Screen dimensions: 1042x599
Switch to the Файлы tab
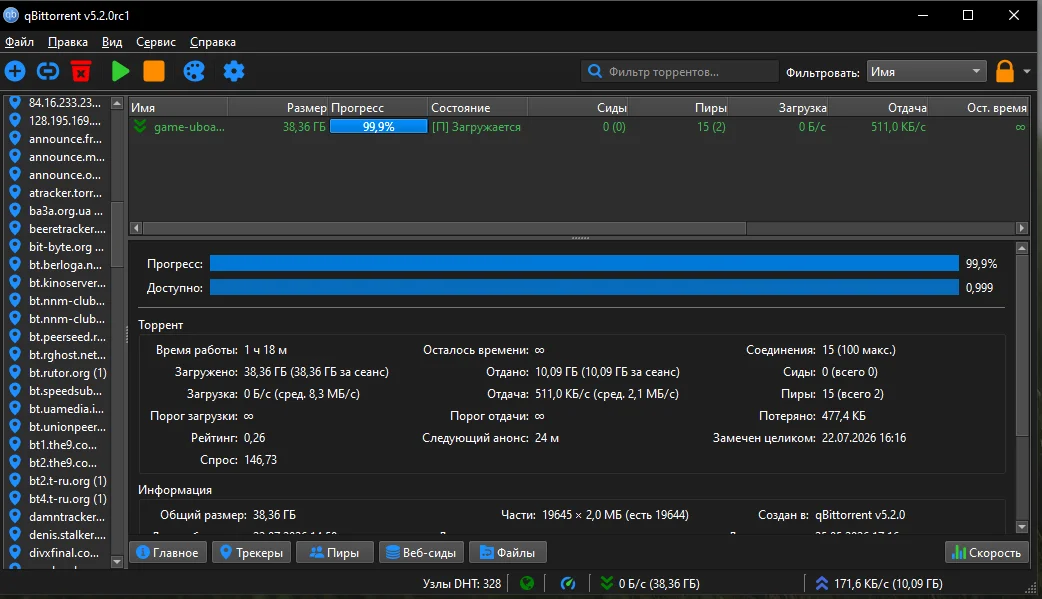coord(508,552)
